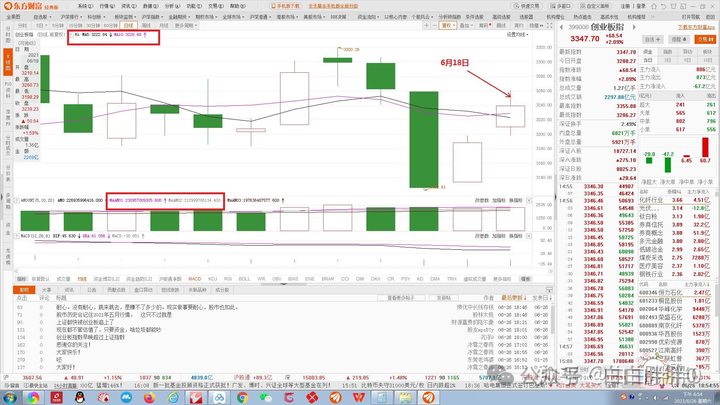Expand 全球市场 dropdown
720x405 pixels.
[x=233, y=17]
